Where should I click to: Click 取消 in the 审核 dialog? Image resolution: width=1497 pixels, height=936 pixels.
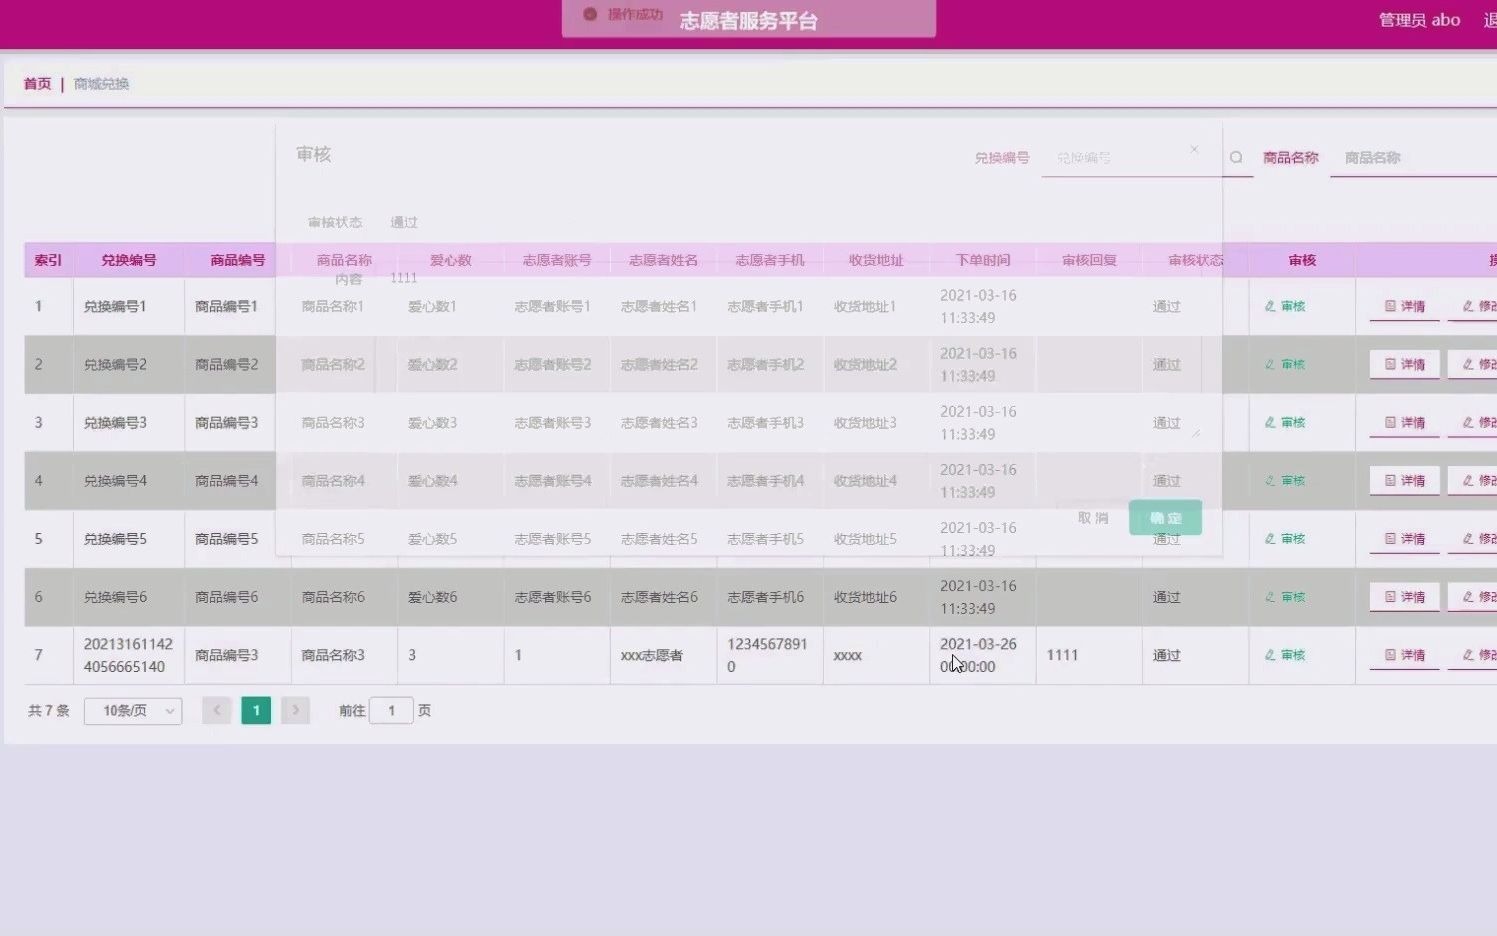(1093, 518)
